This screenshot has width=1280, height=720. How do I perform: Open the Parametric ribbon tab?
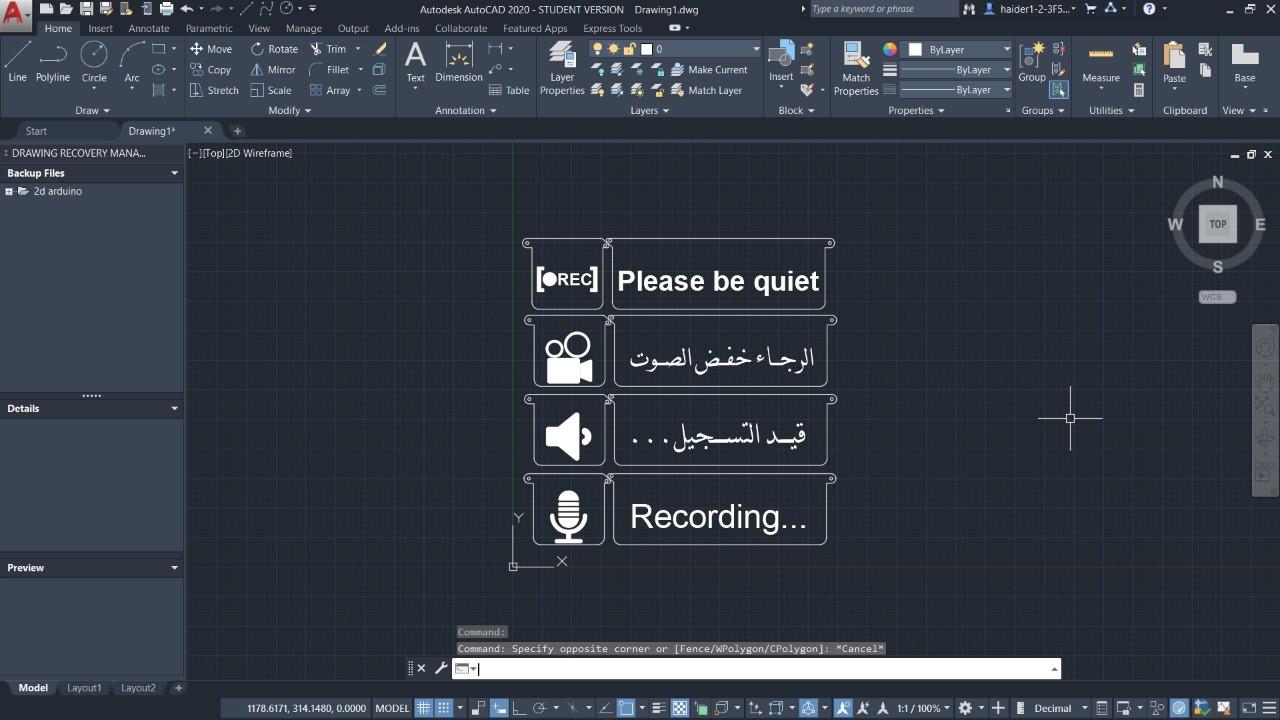209,28
